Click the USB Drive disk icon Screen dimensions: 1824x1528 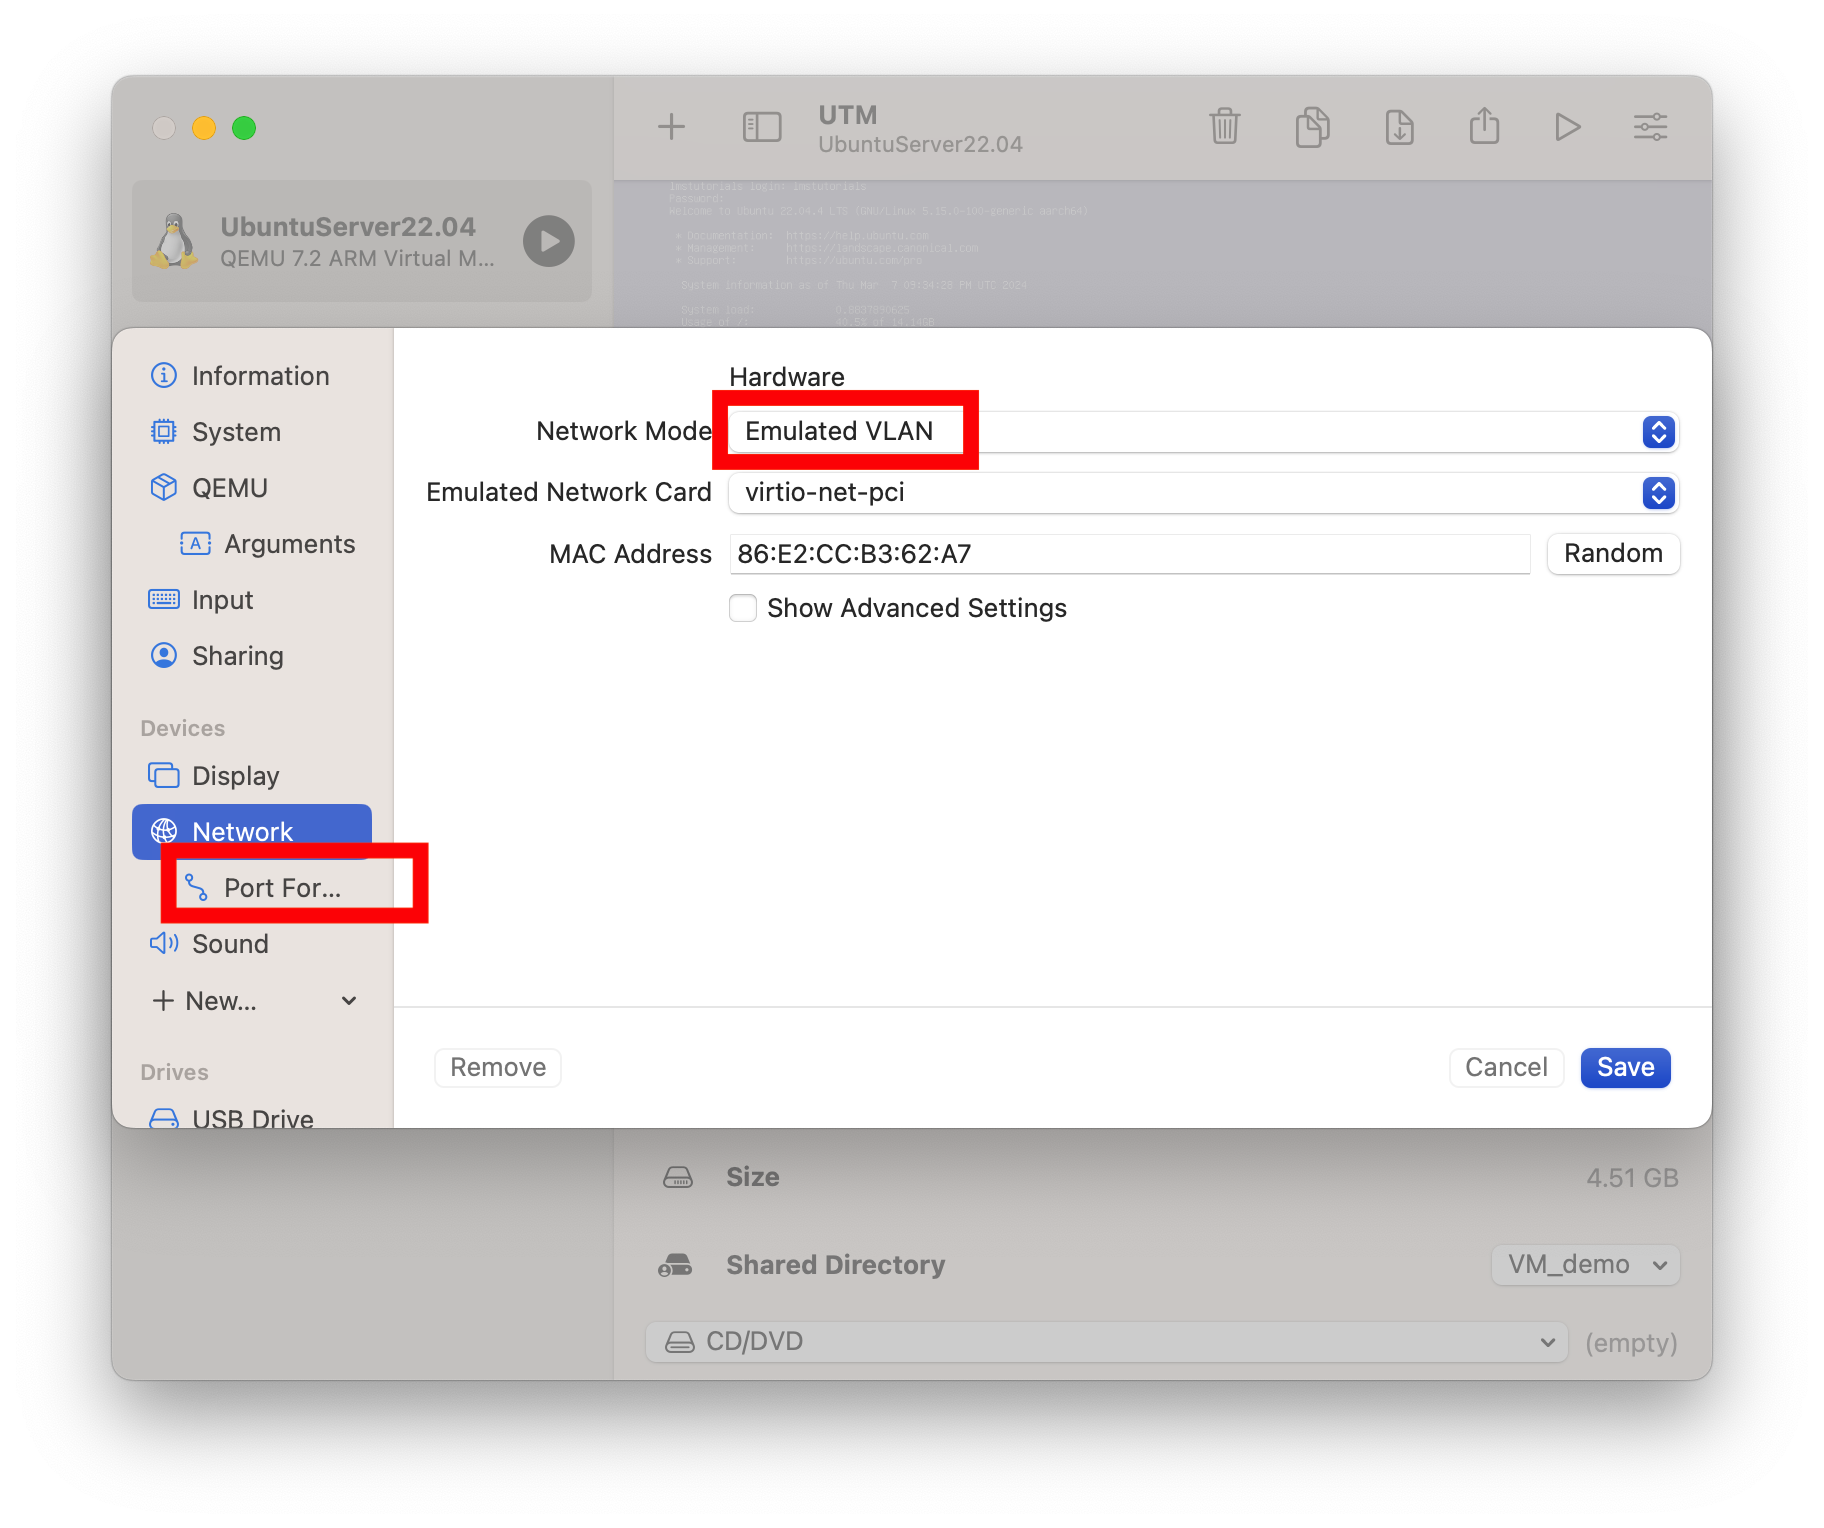tap(164, 1119)
